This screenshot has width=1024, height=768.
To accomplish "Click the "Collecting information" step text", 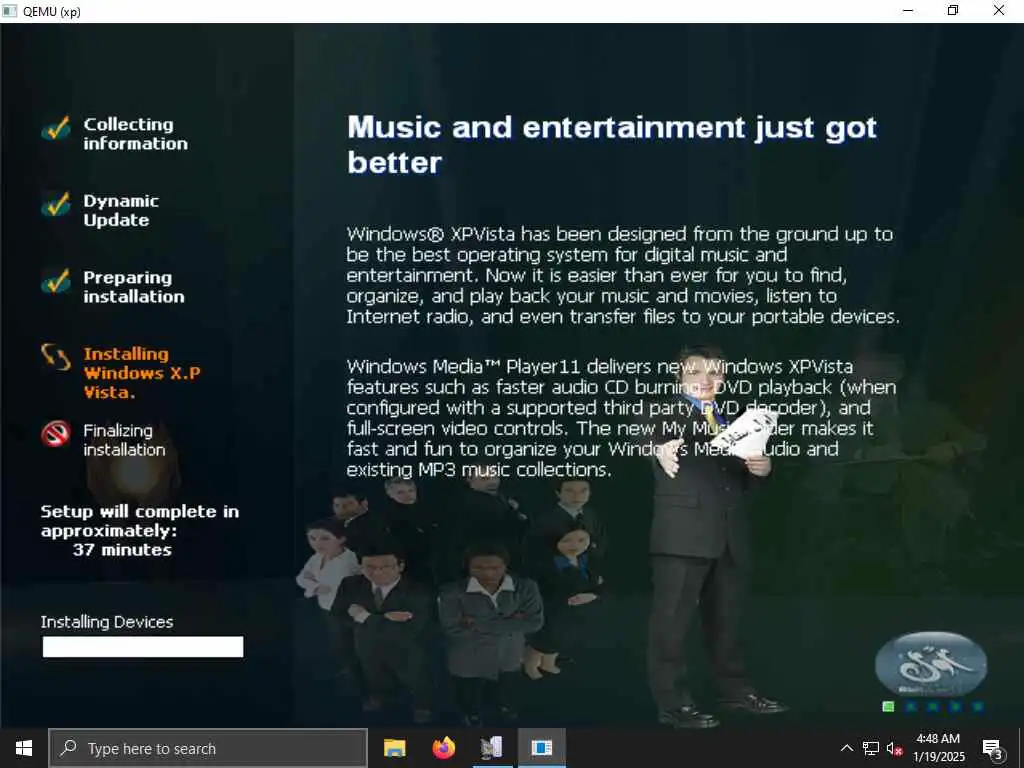I will pyautogui.click(x=135, y=134).
